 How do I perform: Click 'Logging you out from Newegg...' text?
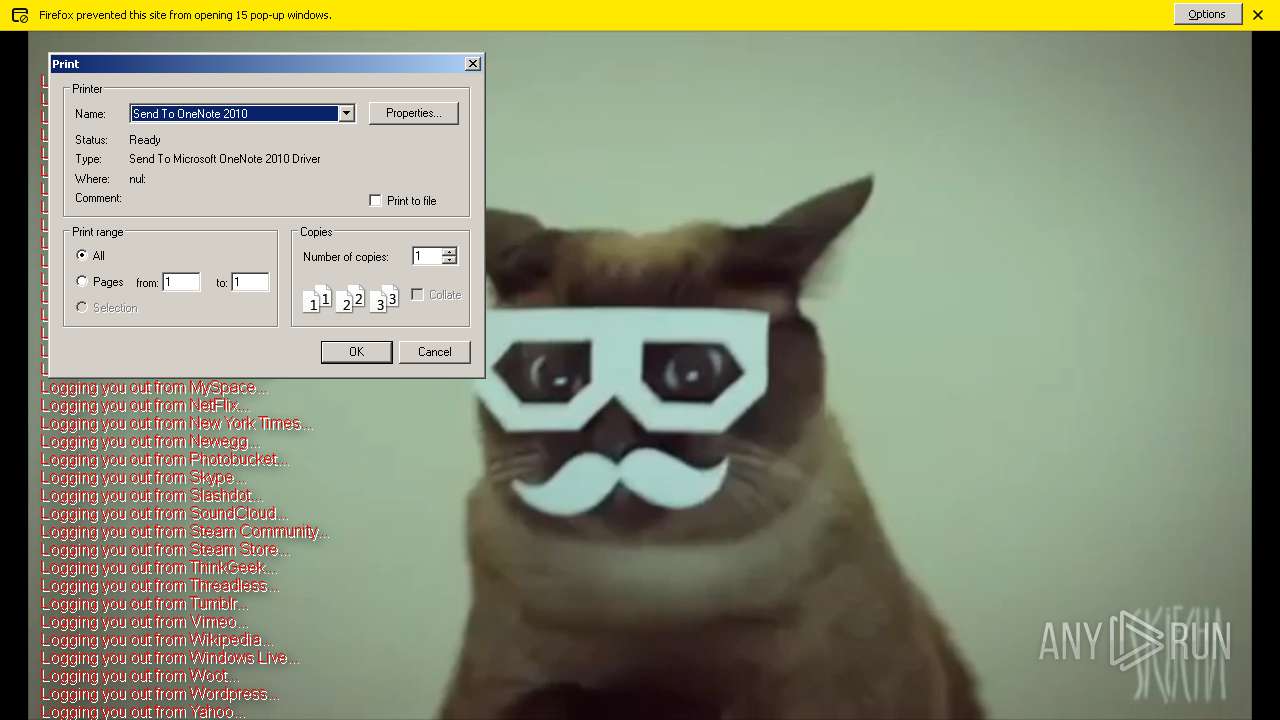[151, 441]
